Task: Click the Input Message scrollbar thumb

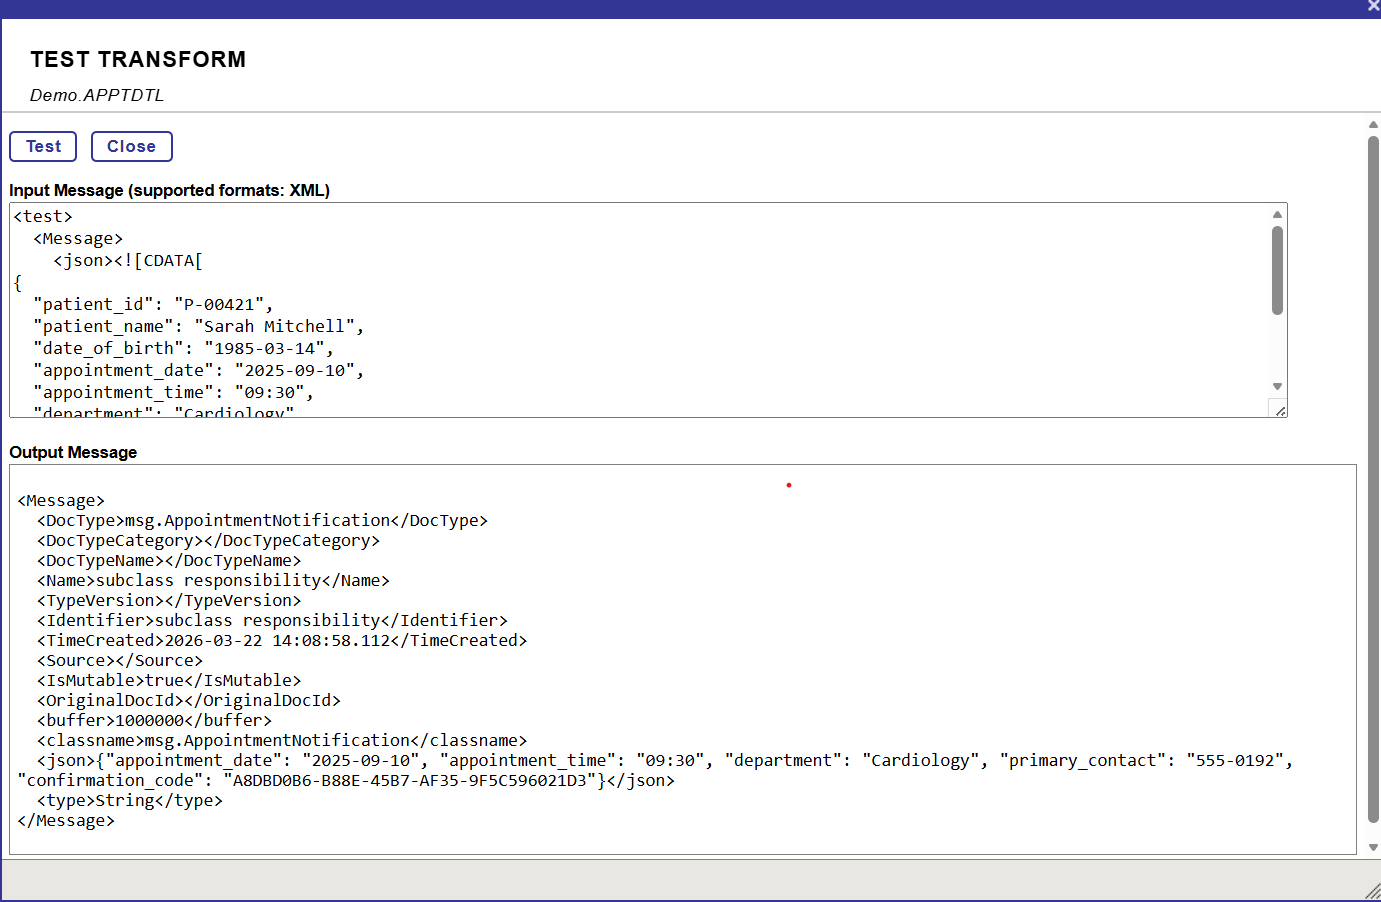Action: [1277, 270]
